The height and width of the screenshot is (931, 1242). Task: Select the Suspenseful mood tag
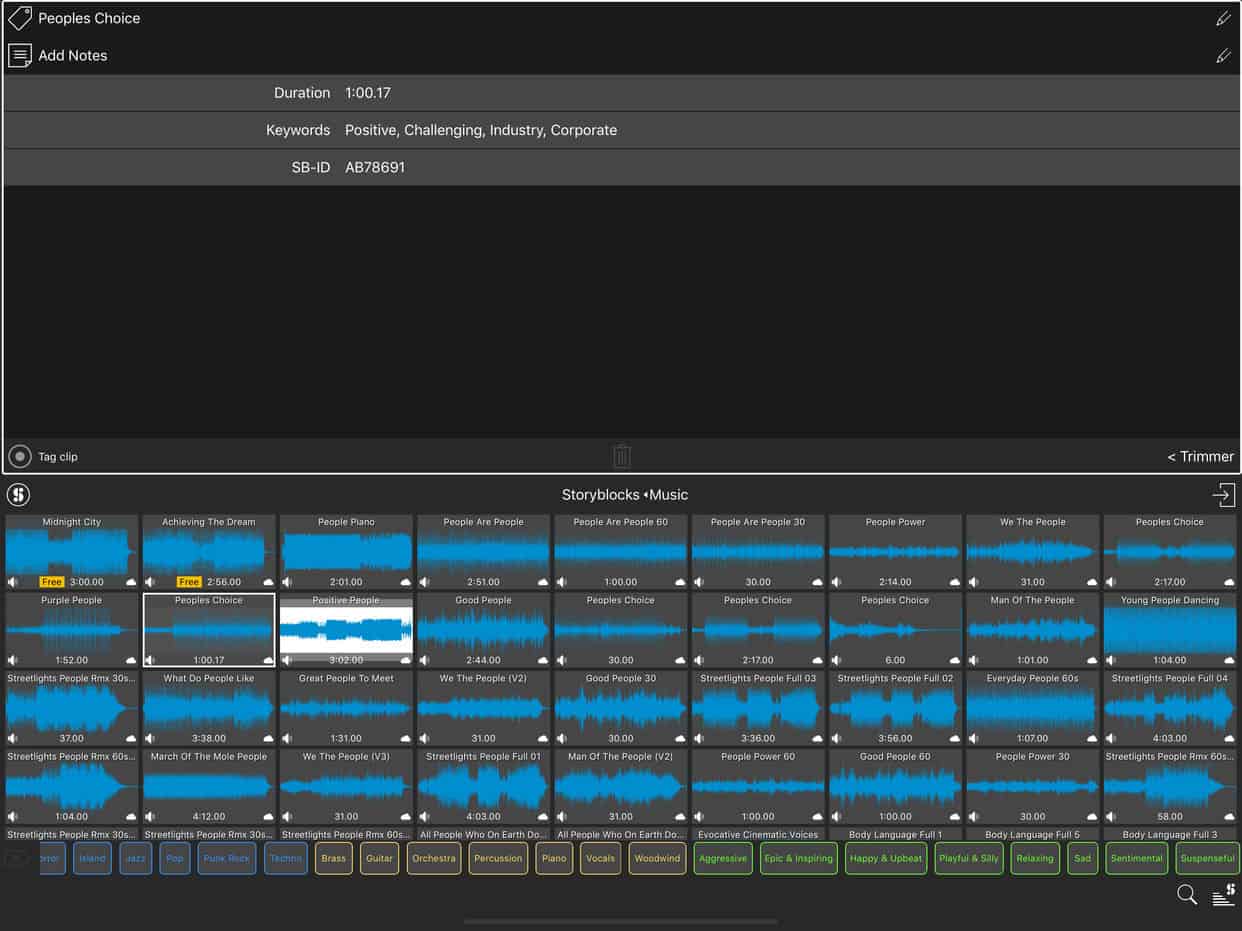1207,858
